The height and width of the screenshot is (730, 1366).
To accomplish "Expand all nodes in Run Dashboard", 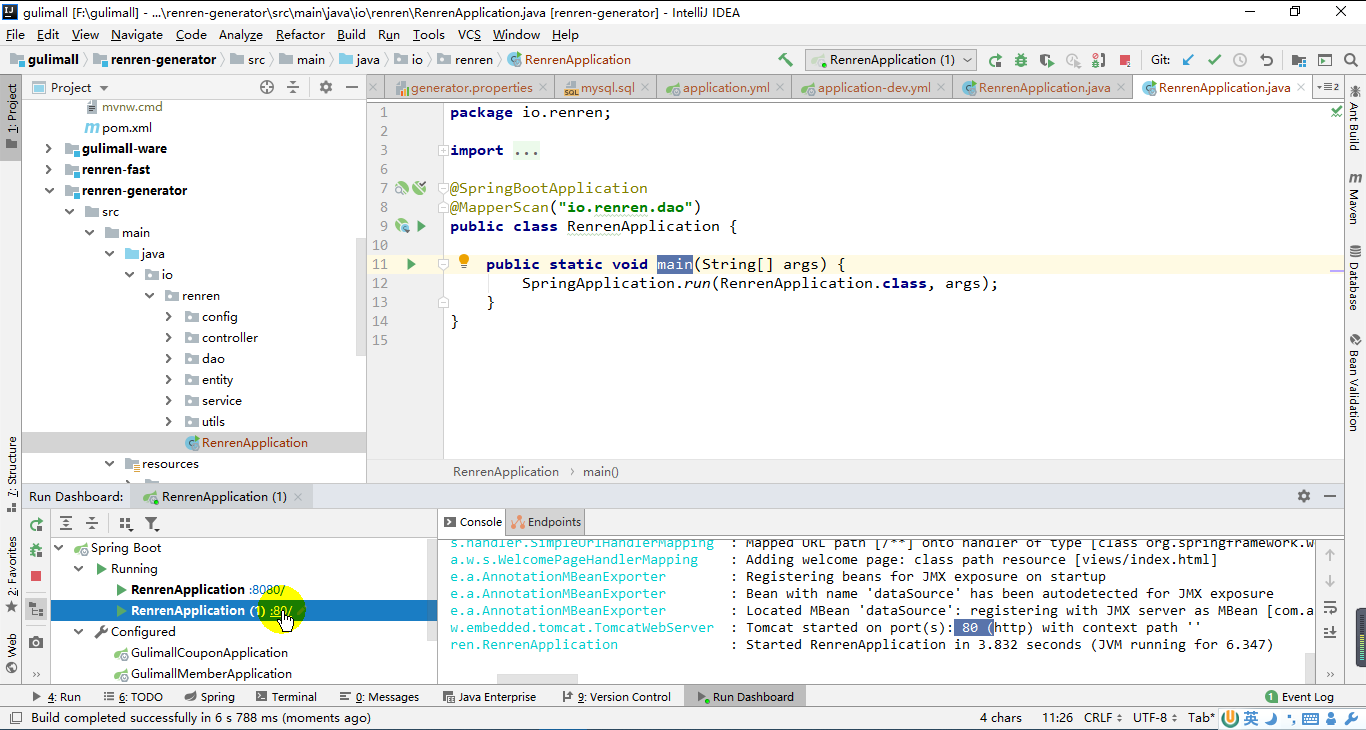I will coord(66,523).
